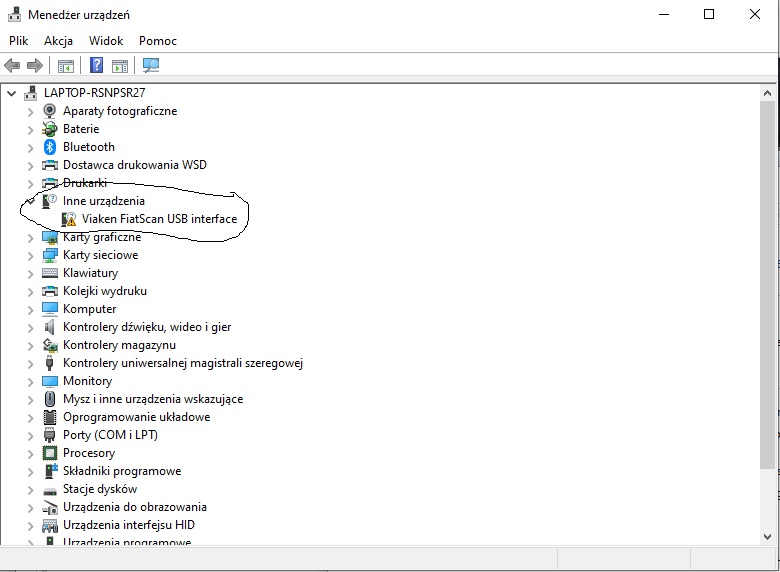Click the Monitory screen icon
The width and height of the screenshot is (780, 572).
tap(50, 381)
